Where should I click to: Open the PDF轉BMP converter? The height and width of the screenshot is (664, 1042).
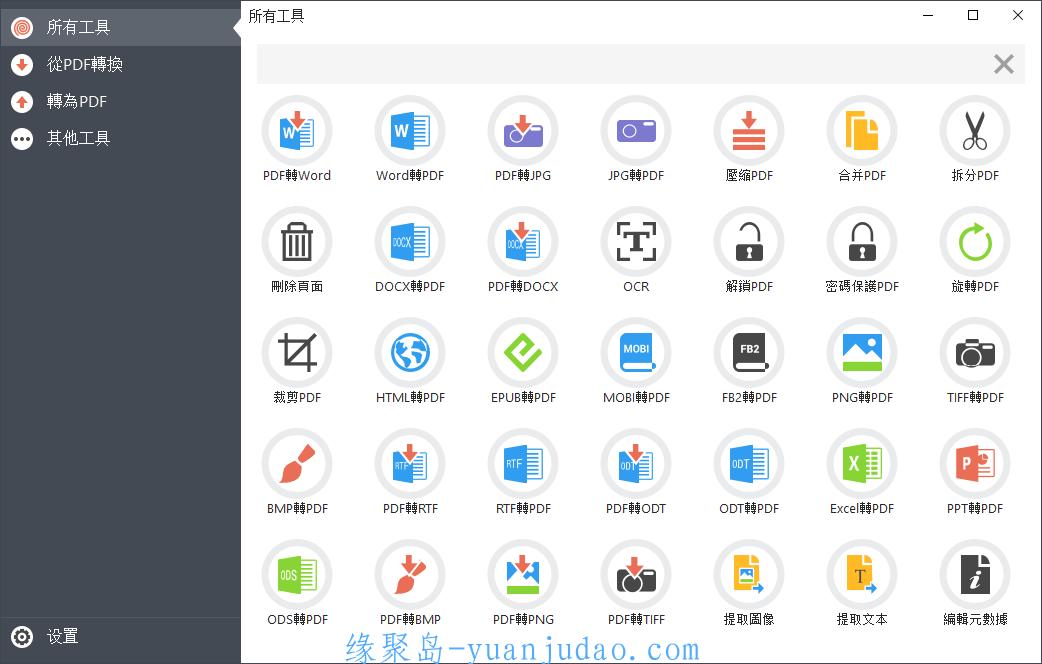click(410, 575)
